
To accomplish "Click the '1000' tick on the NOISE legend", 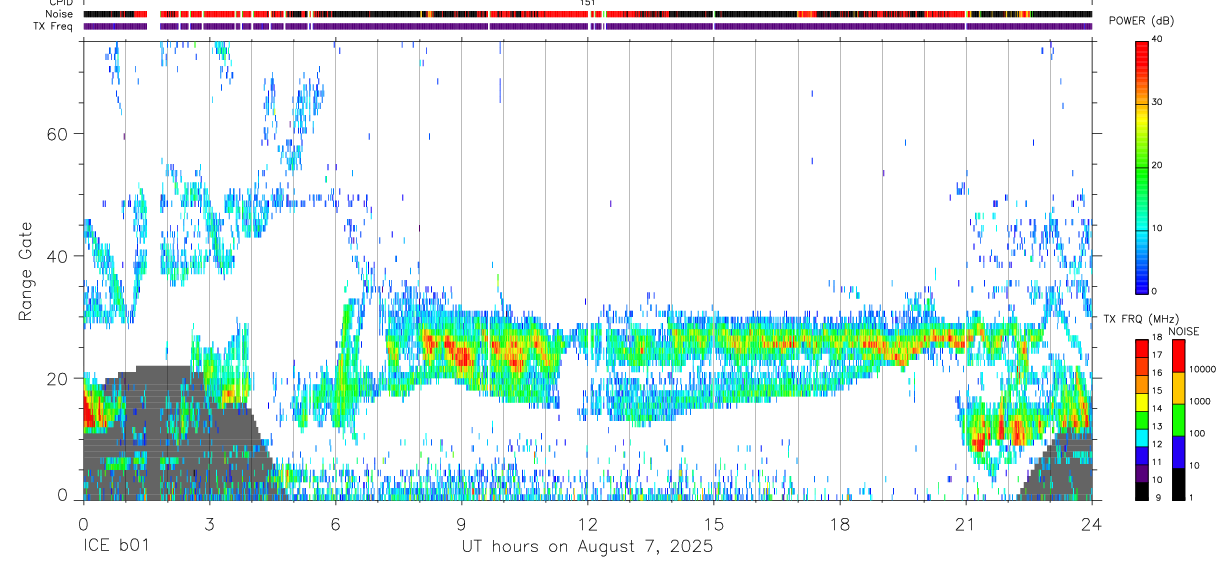I will (1200, 401).
